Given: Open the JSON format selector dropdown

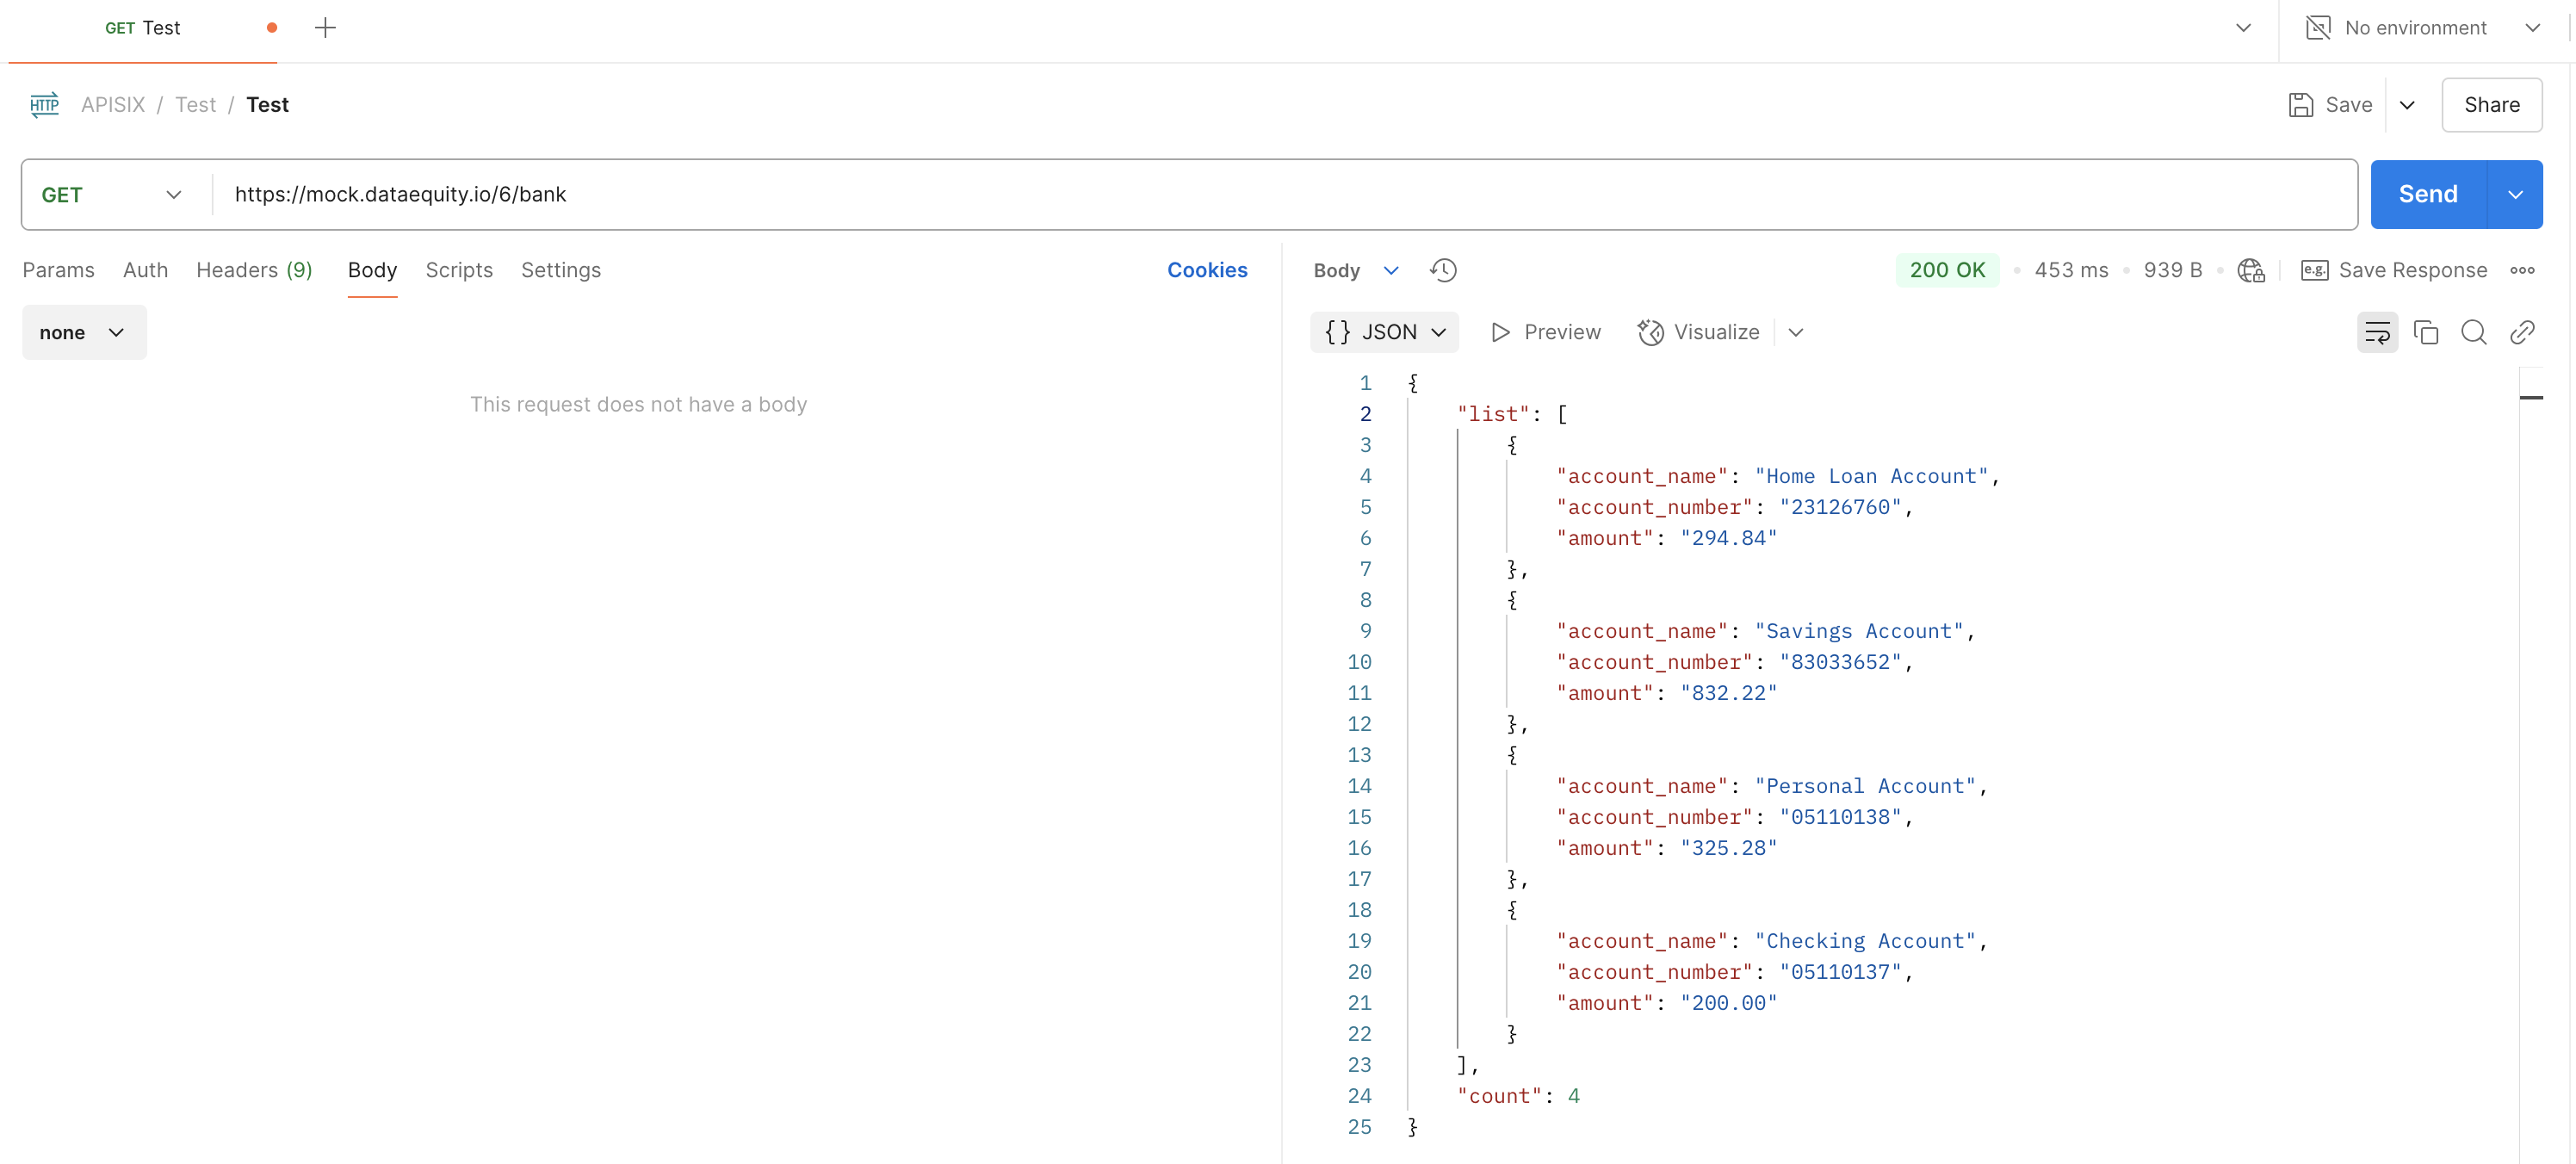Looking at the screenshot, I should 1384,332.
